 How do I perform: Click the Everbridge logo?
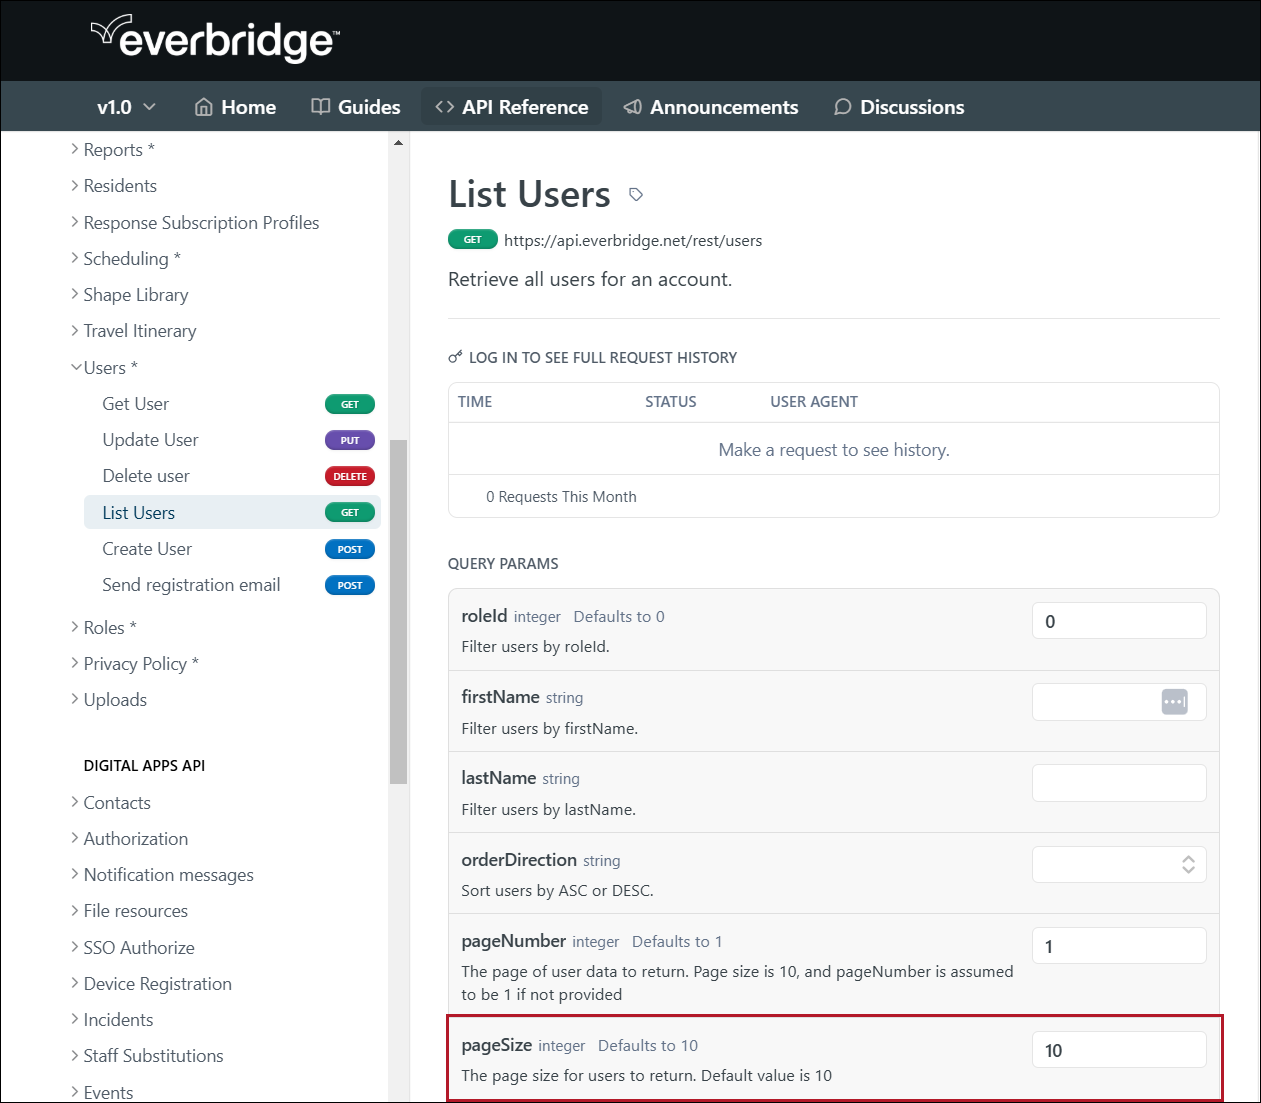(x=215, y=39)
